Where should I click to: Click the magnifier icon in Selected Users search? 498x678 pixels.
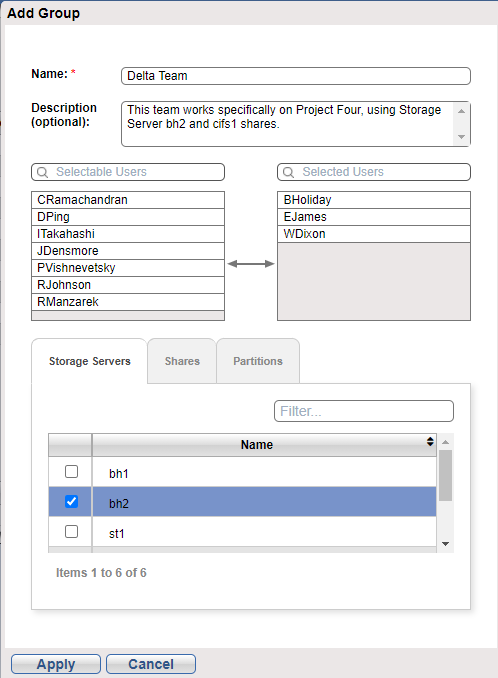(288, 172)
